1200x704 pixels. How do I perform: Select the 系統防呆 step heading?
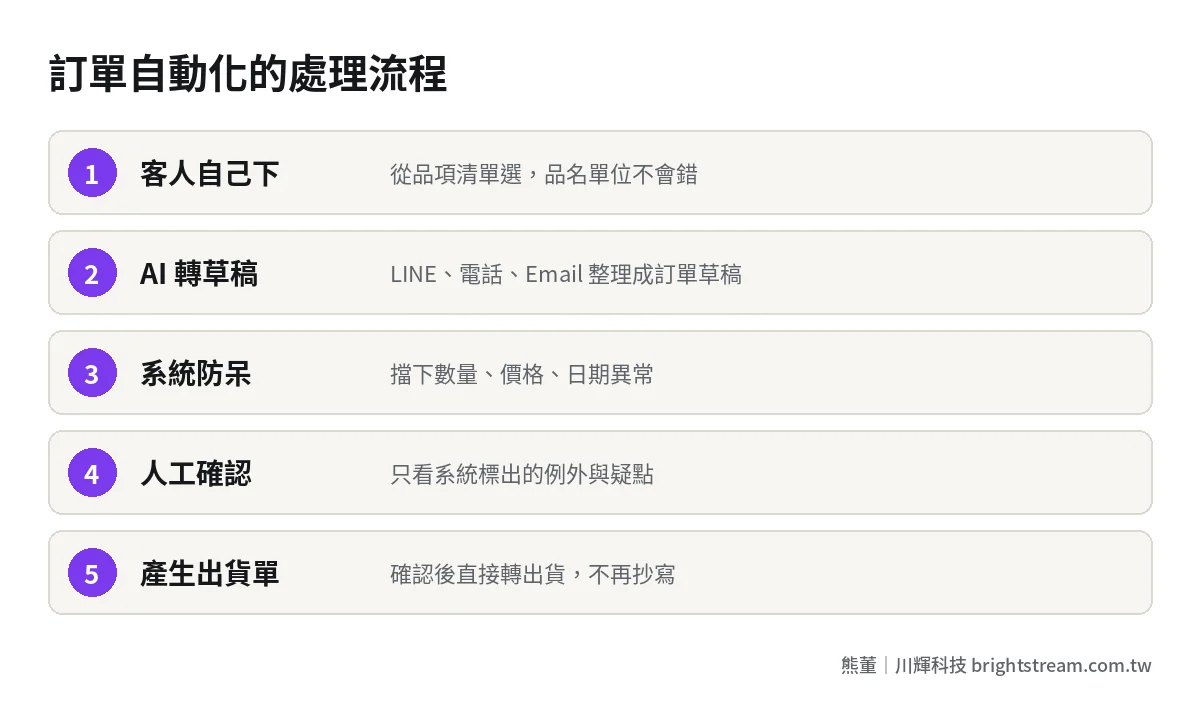coord(195,374)
